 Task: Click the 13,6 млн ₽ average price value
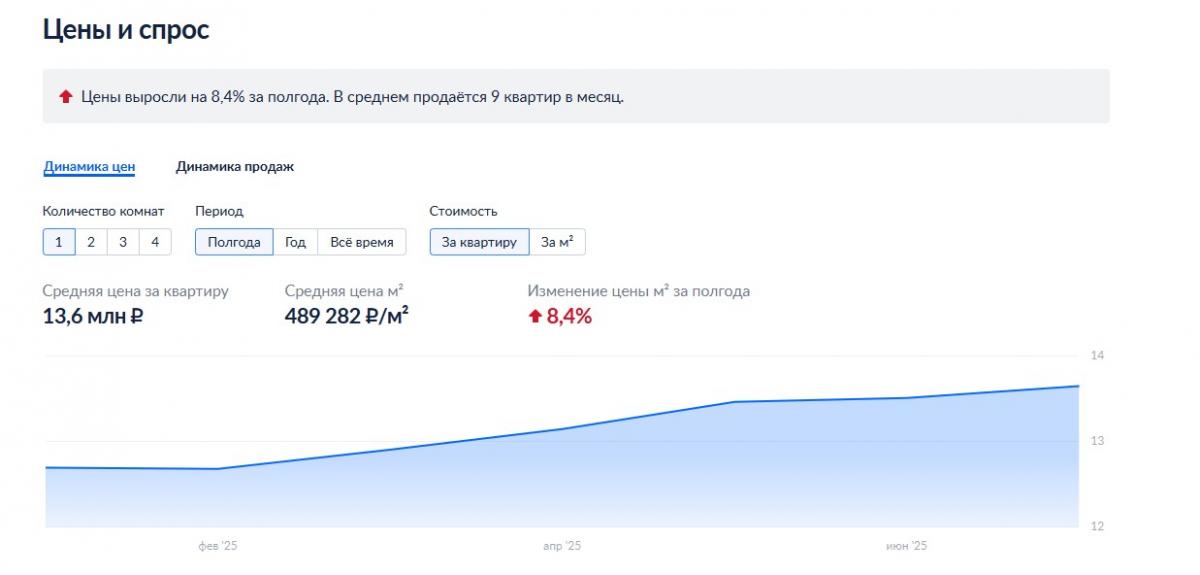point(93,316)
